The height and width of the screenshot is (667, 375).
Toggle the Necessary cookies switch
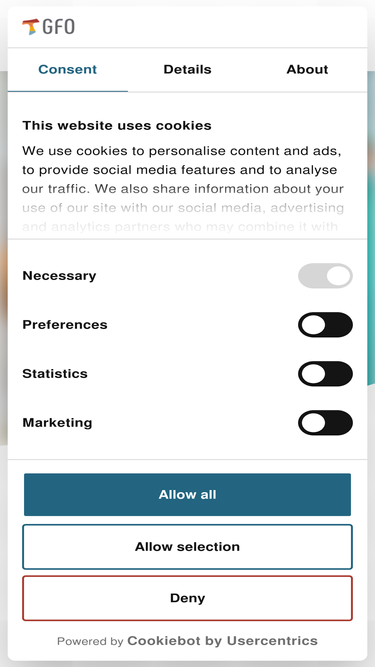pos(325,276)
